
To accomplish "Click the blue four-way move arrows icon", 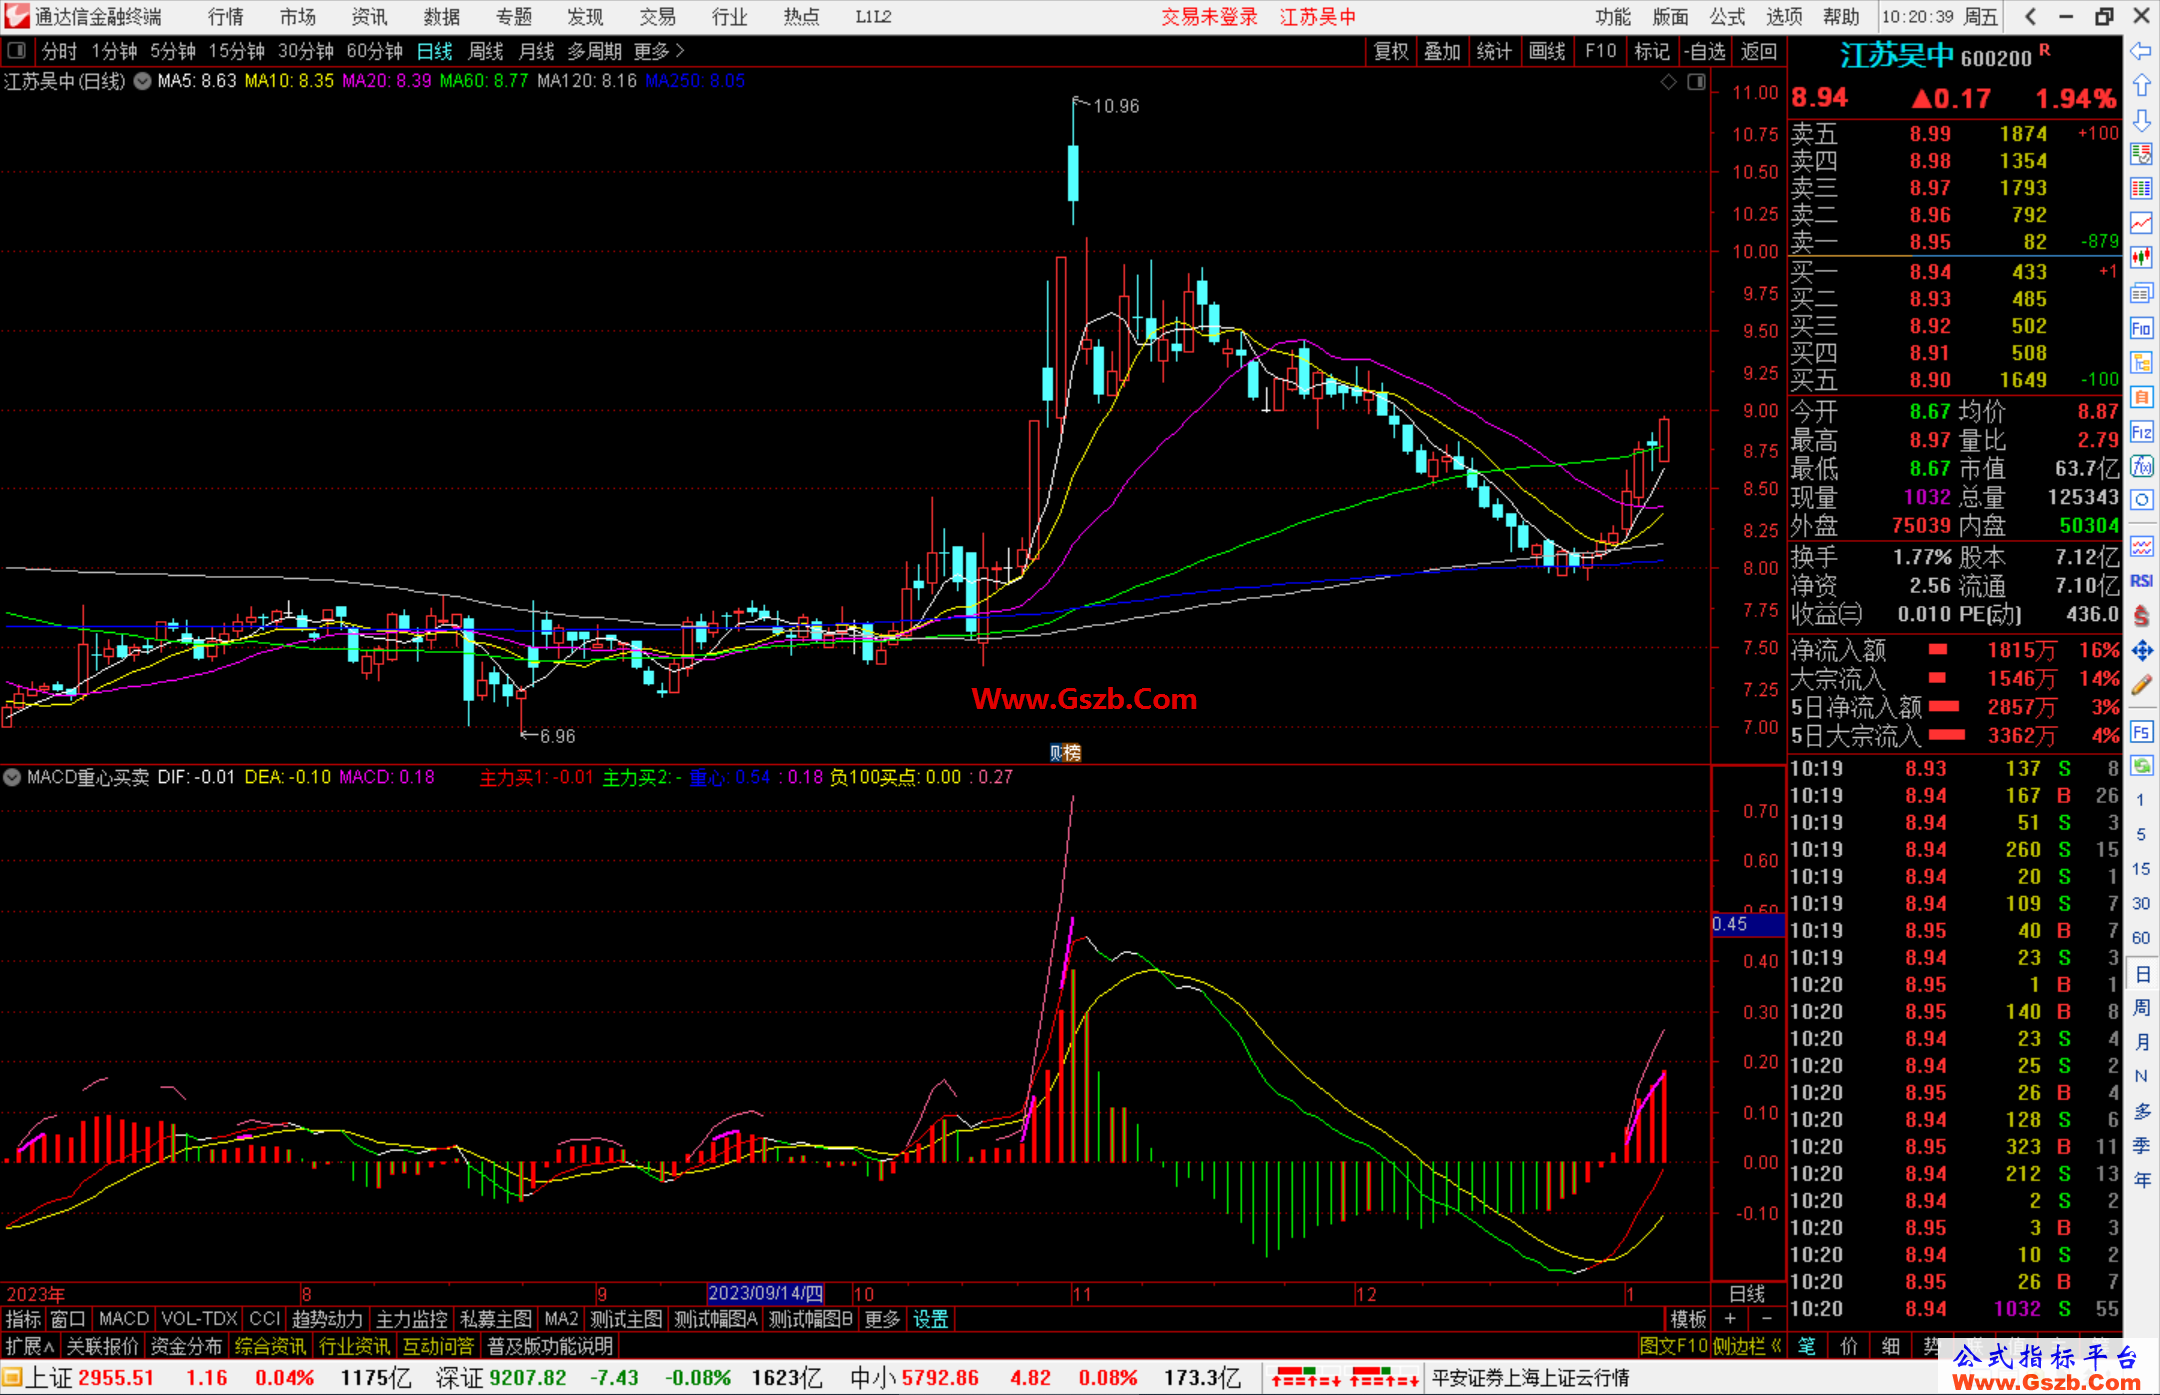I will tap(2141, 651).
